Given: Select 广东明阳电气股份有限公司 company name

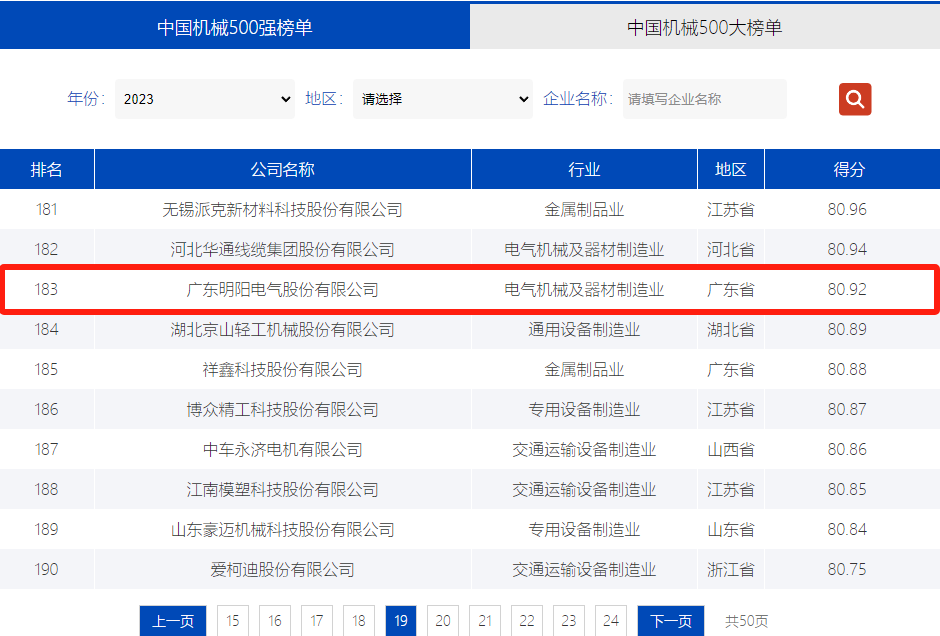Looking at the screenshot, I should coord(282,290).
